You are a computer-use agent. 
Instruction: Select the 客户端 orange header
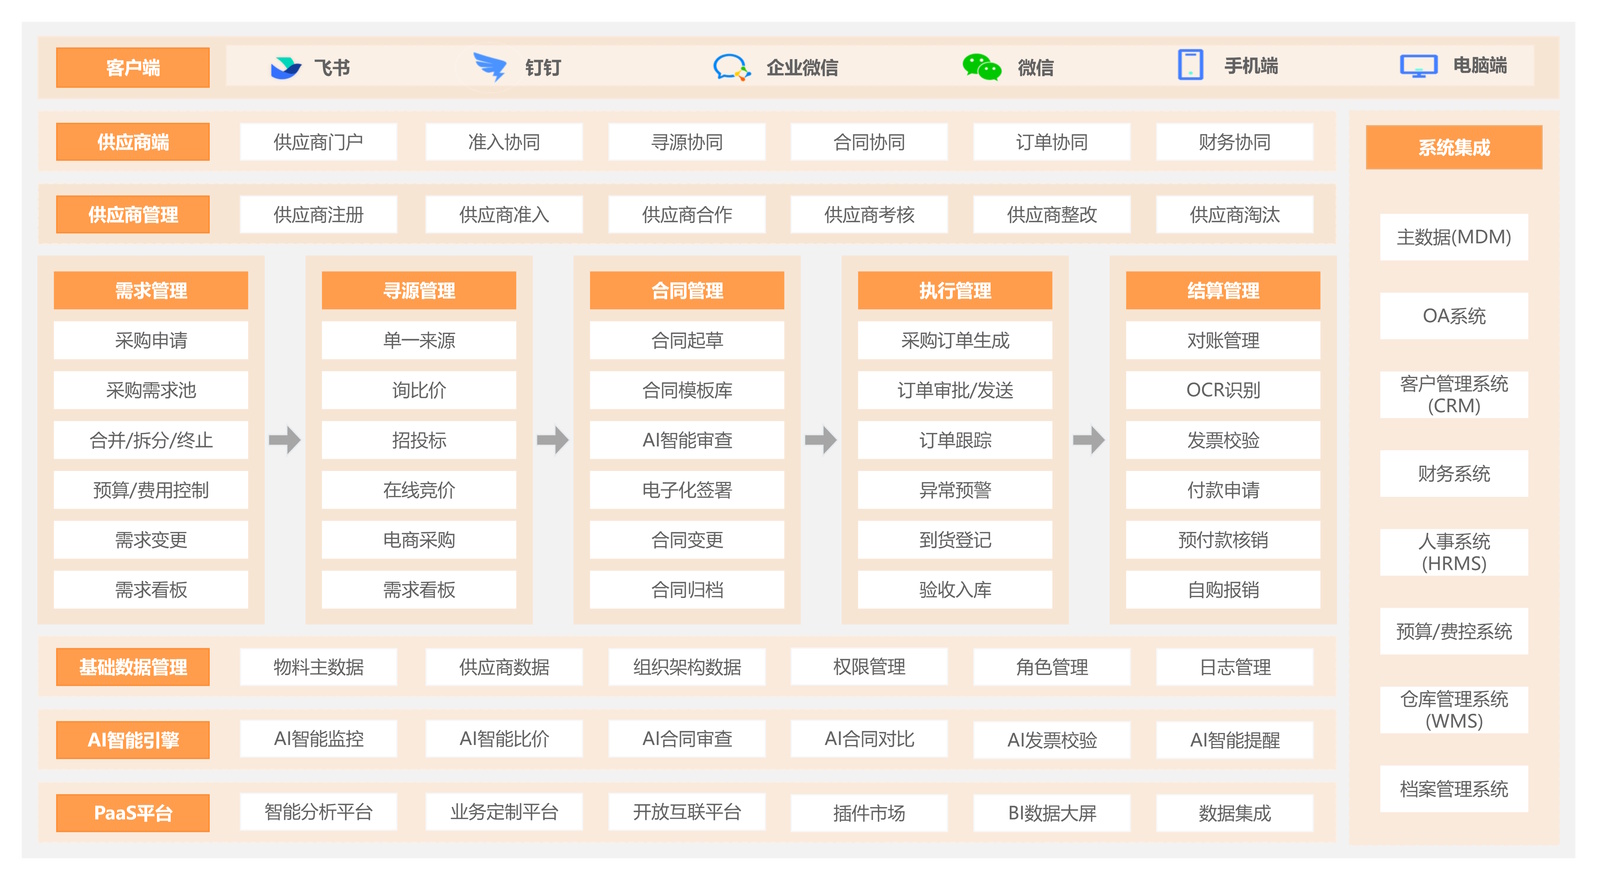point(133,68)
